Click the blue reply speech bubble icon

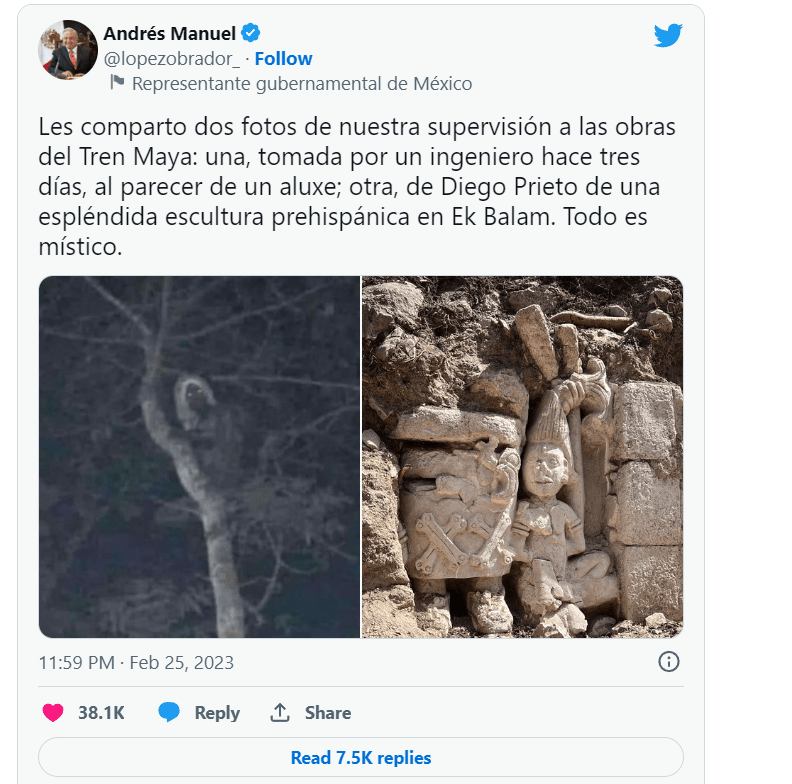[169, 712]
